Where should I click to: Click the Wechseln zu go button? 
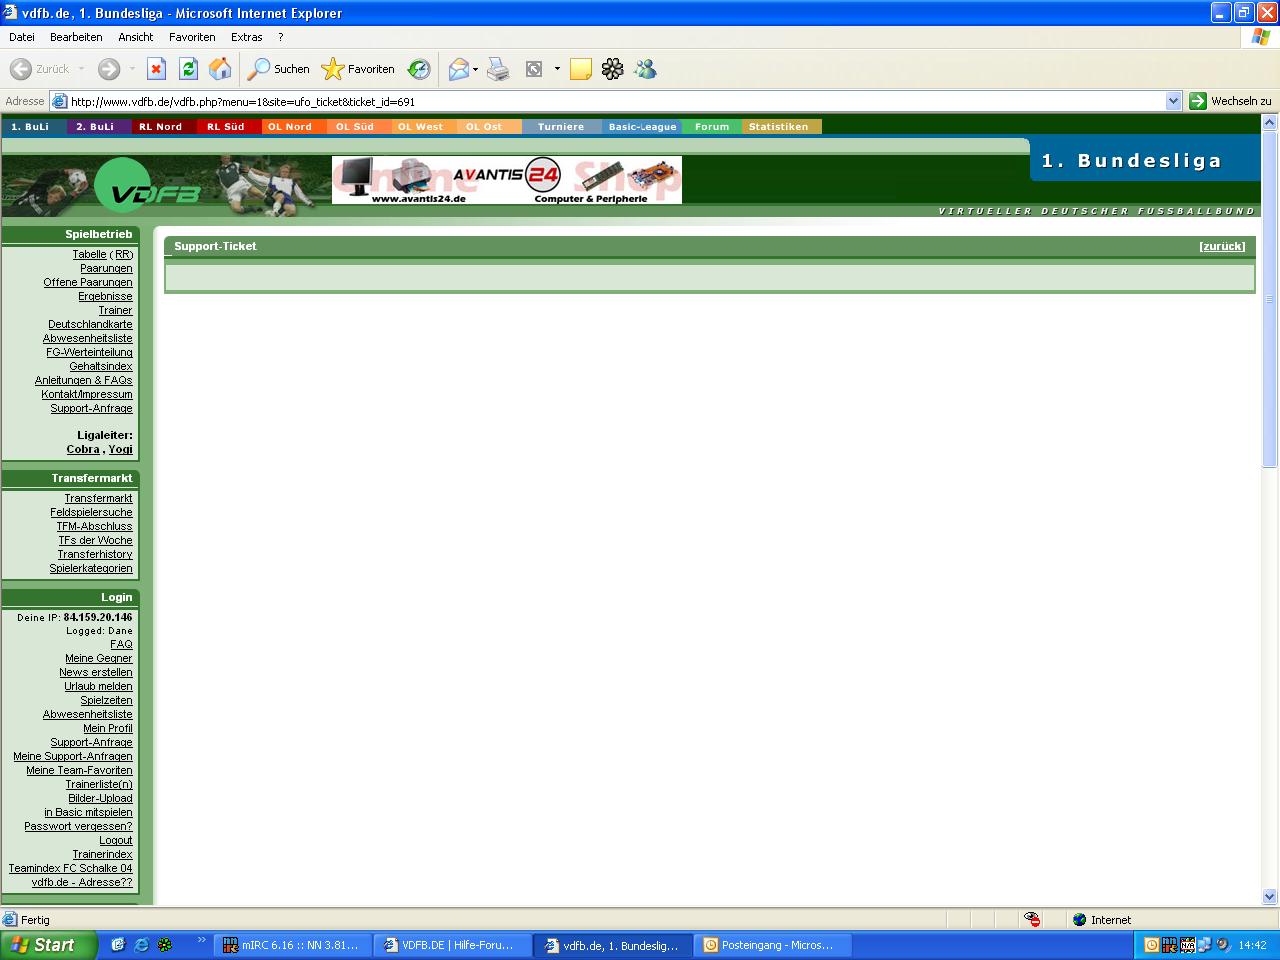point(1230,101)
